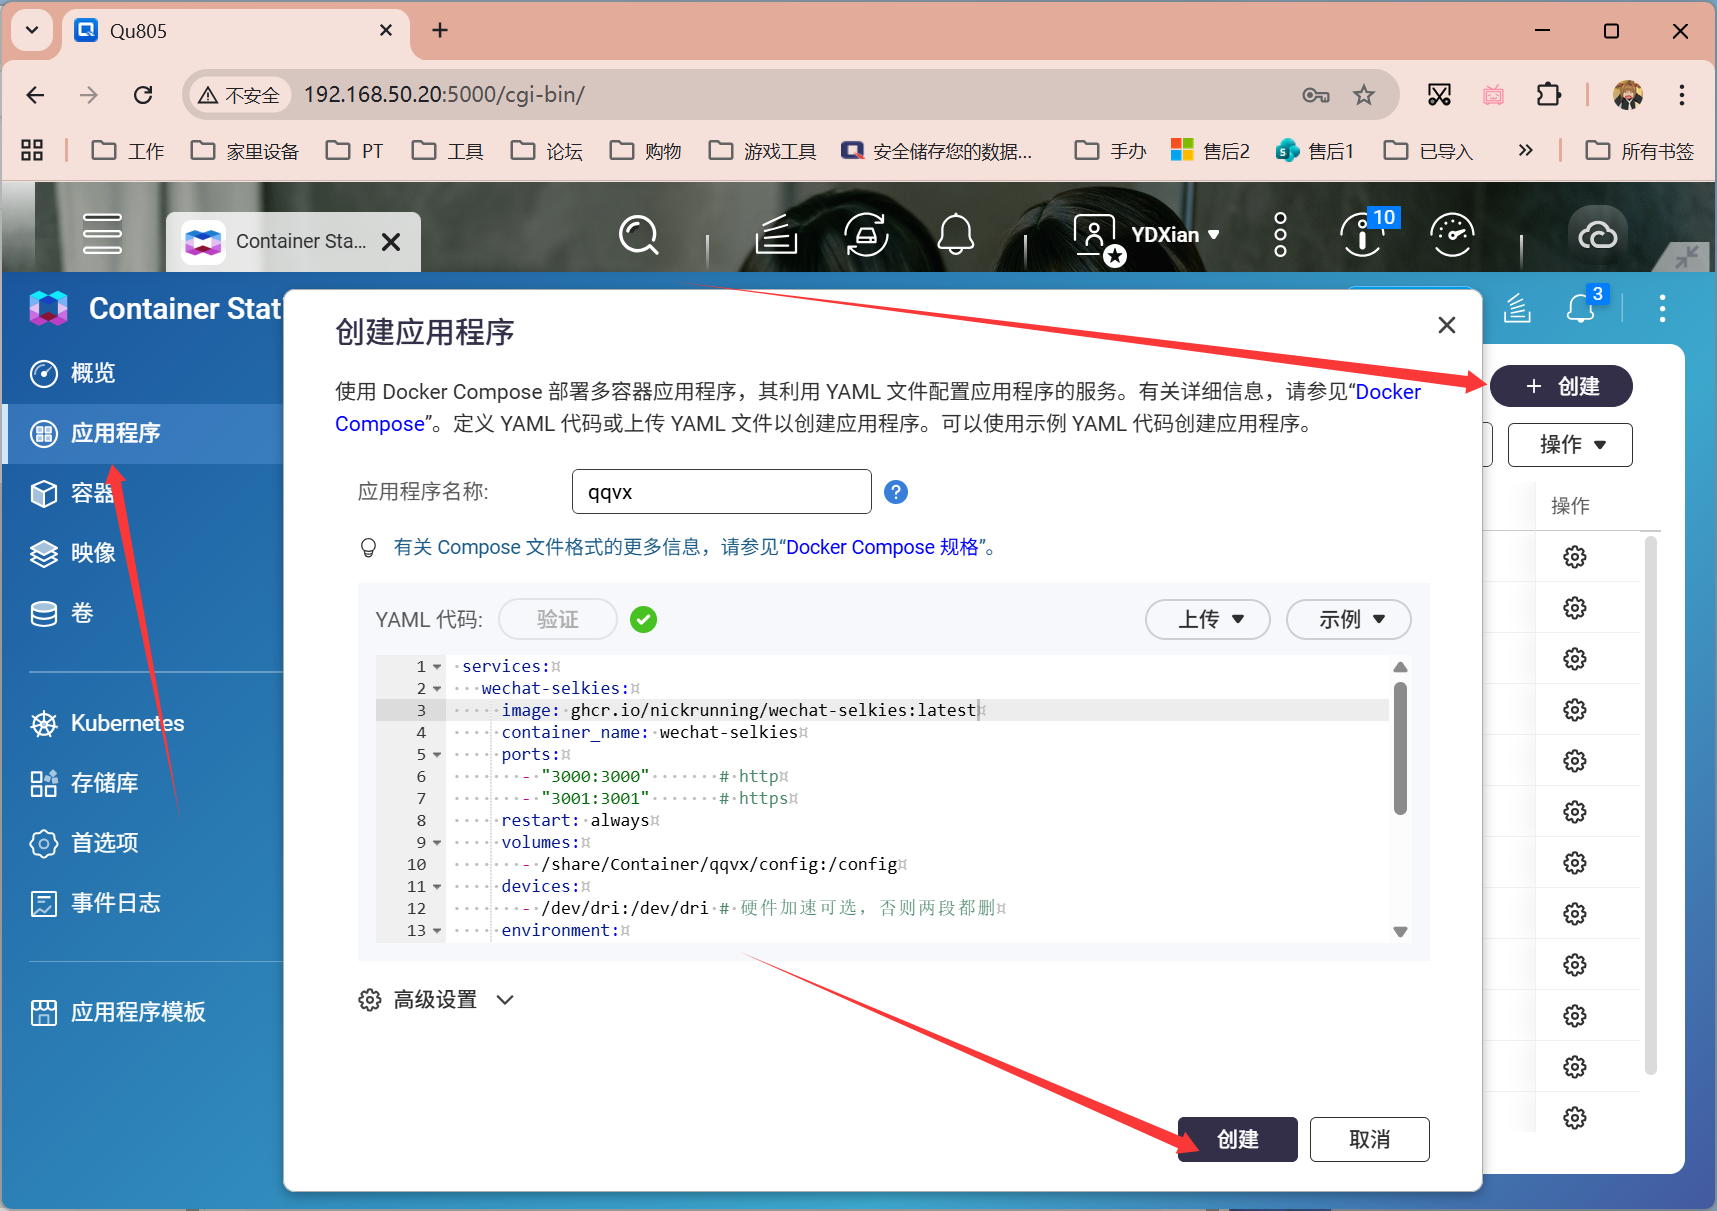Expand the 高级设置 advanced settings section
Image resolution: width=1717 pixels, height=1211 pixels.
437,999
